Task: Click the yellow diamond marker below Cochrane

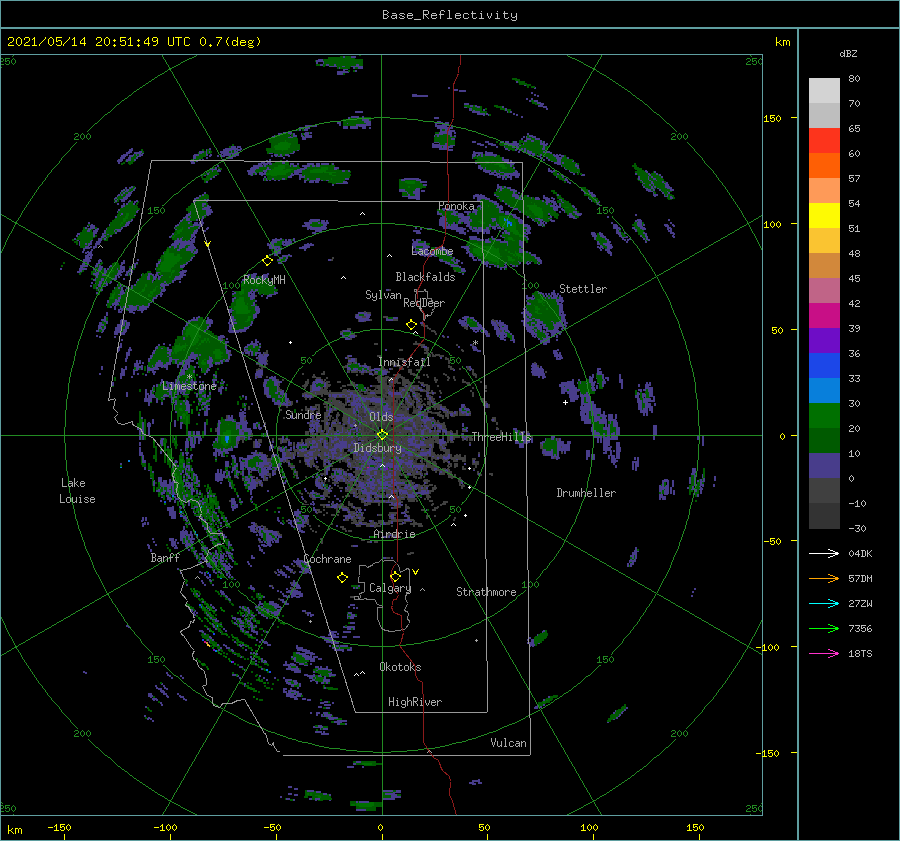Action: [x=342, y=578]
